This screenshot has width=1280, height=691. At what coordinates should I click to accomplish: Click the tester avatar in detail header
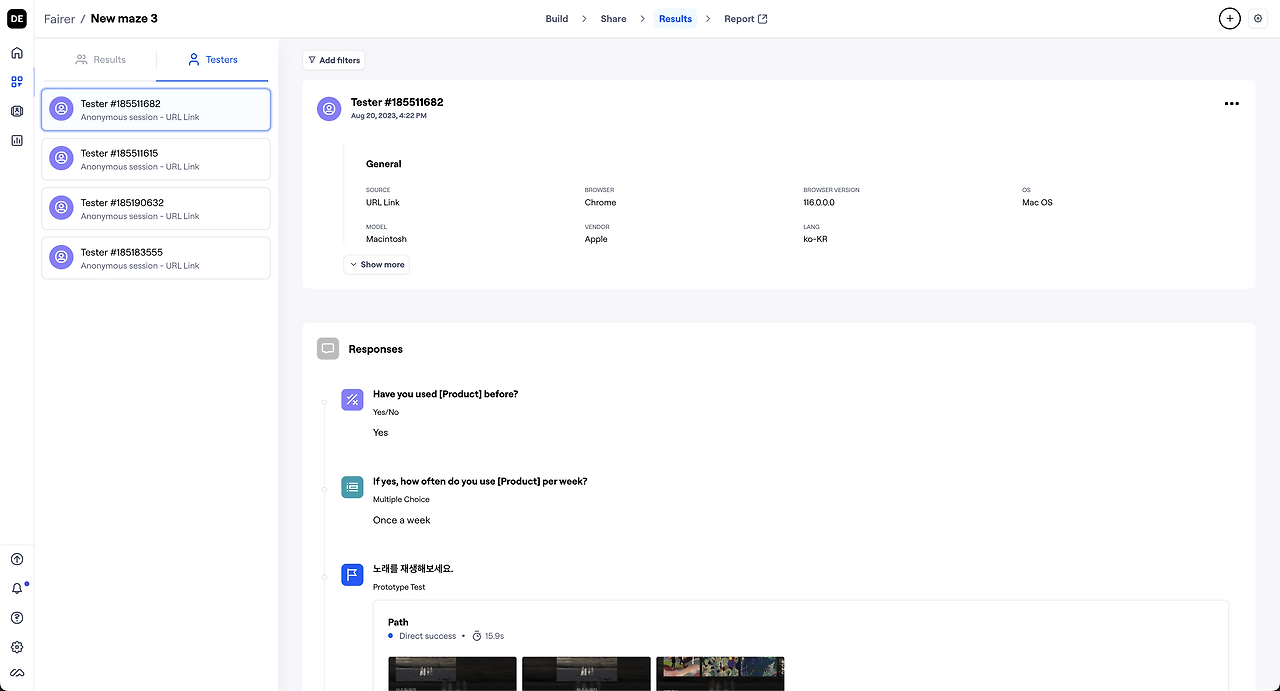pyautogui.click(x=329, y=108)
